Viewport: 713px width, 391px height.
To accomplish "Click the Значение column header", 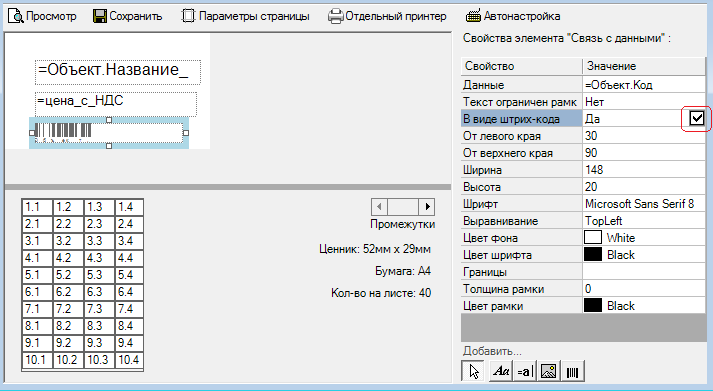I will pos(643,66).
